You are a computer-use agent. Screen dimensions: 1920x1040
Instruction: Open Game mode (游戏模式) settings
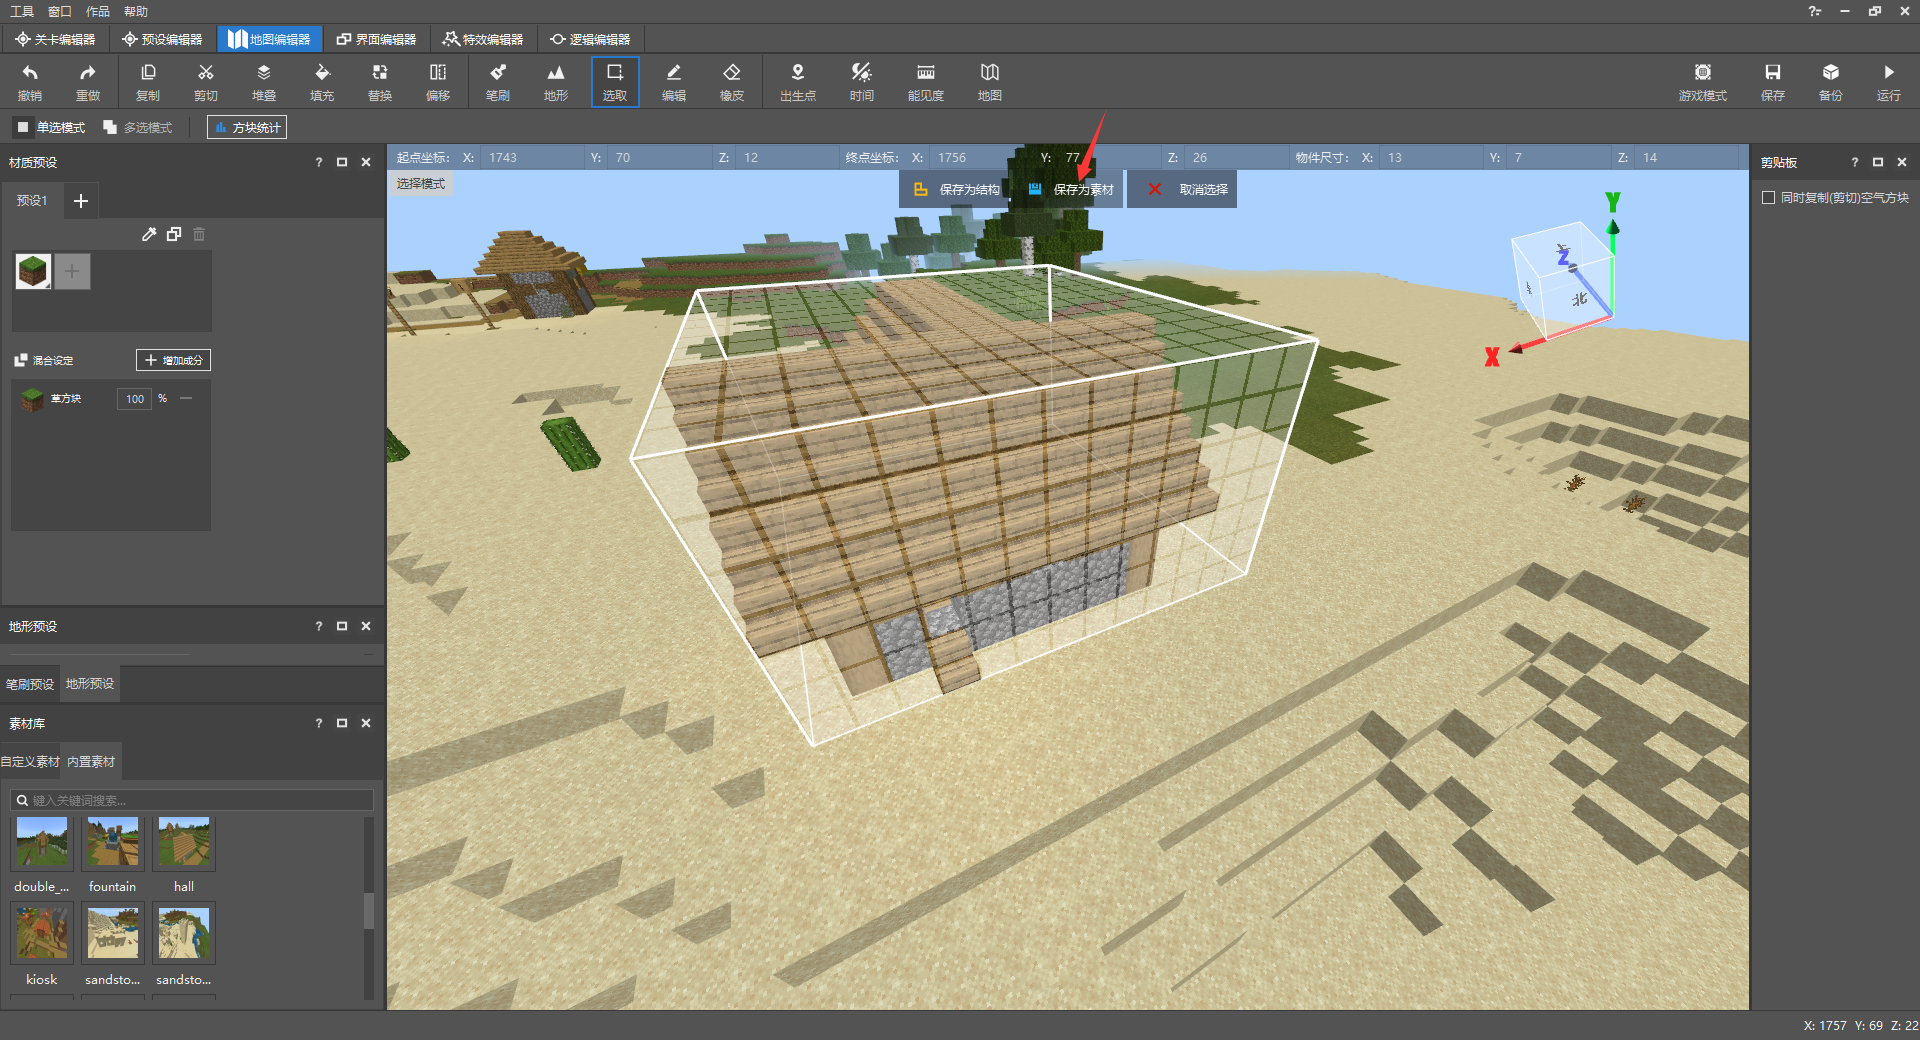pos(1703,82)
